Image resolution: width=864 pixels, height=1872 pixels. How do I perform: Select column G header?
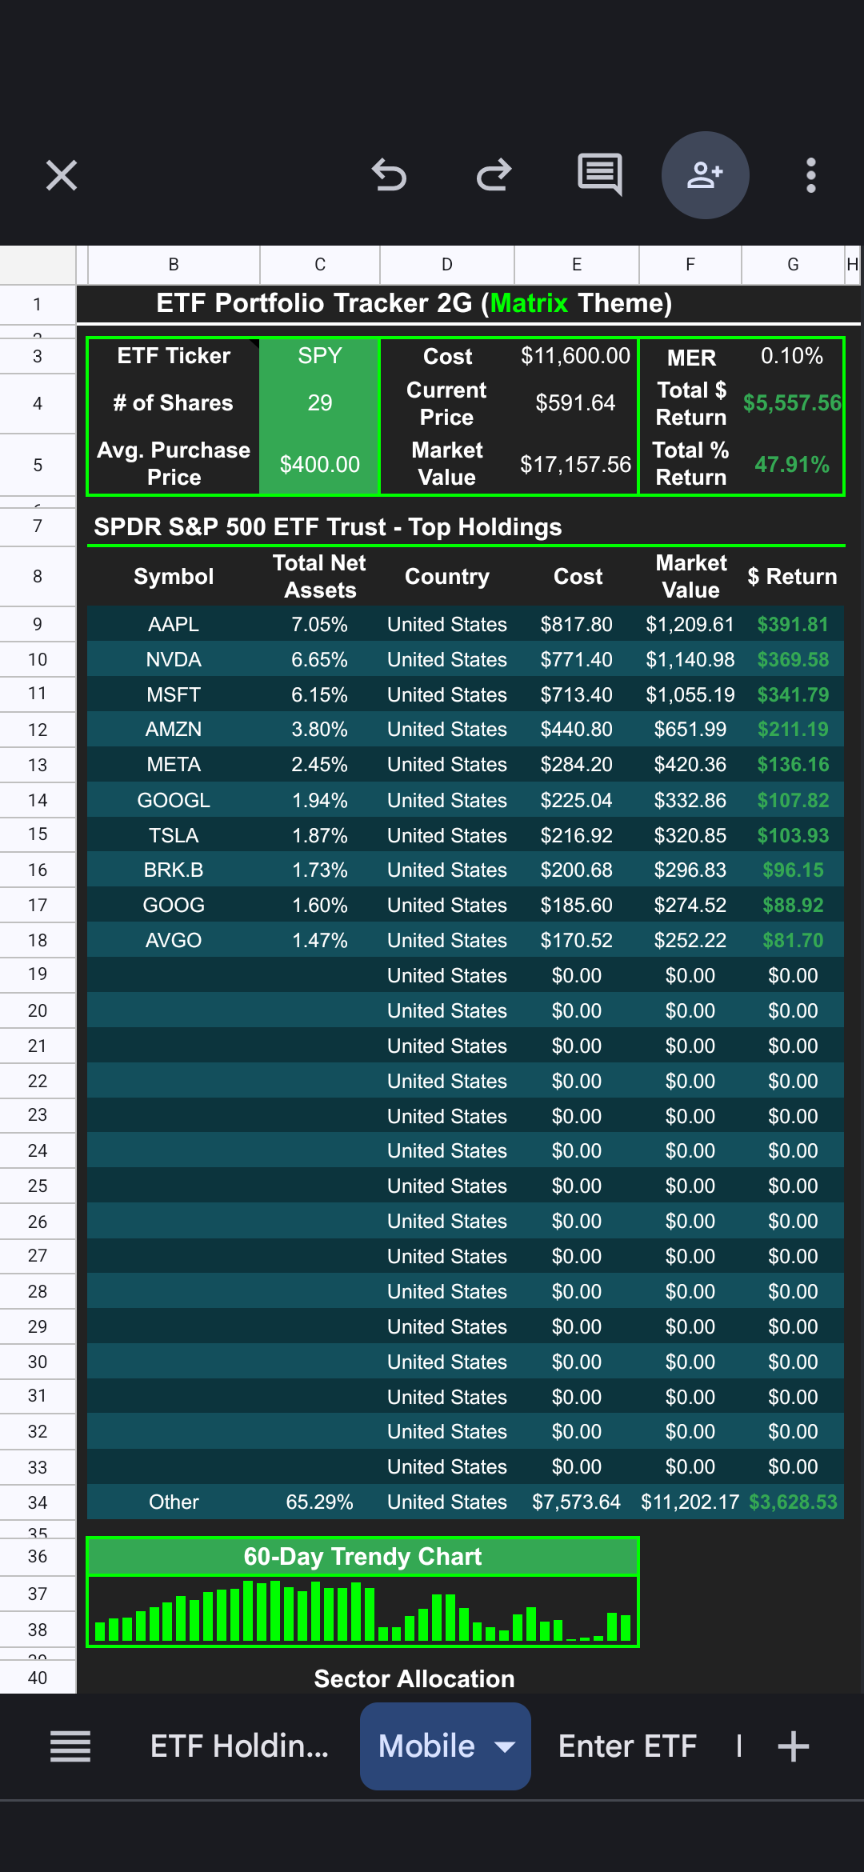793,265
